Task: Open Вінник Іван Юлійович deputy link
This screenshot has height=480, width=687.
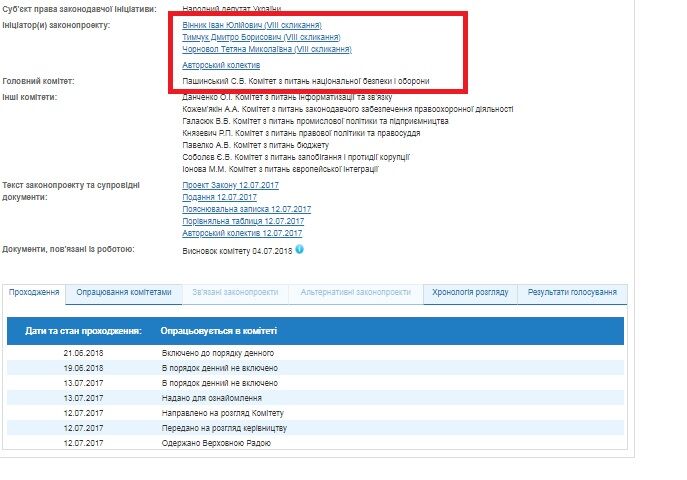Action: [251, 25]
